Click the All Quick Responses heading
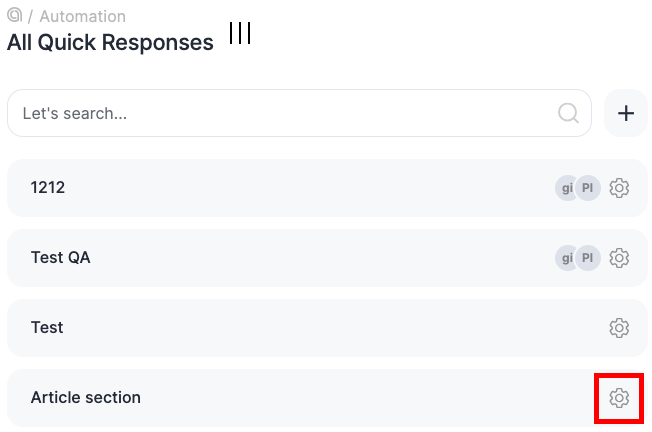 click(x=110, y=43)
